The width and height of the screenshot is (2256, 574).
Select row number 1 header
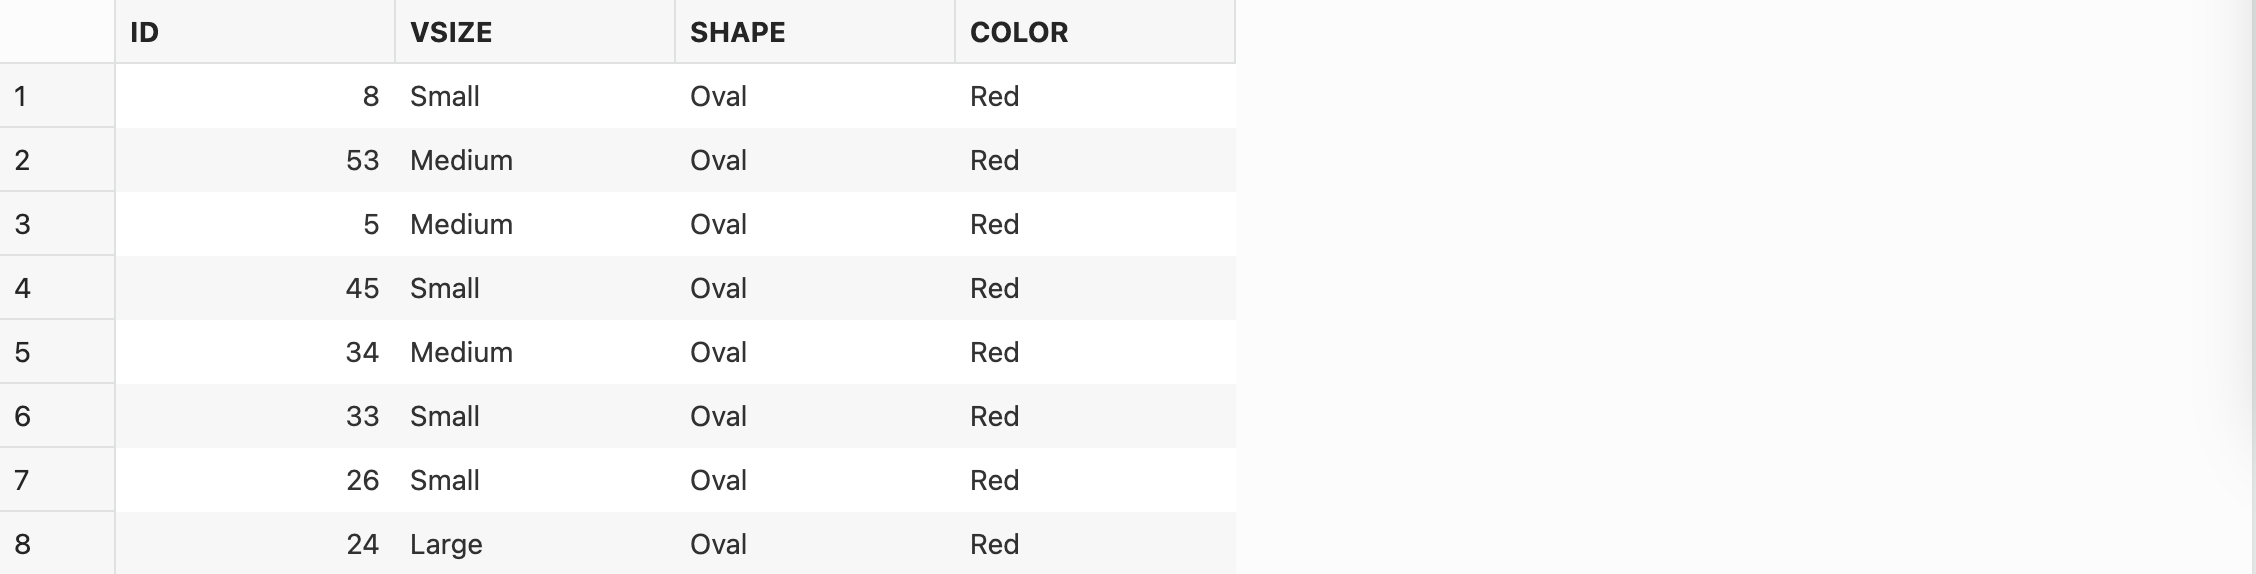pos(56,96)
